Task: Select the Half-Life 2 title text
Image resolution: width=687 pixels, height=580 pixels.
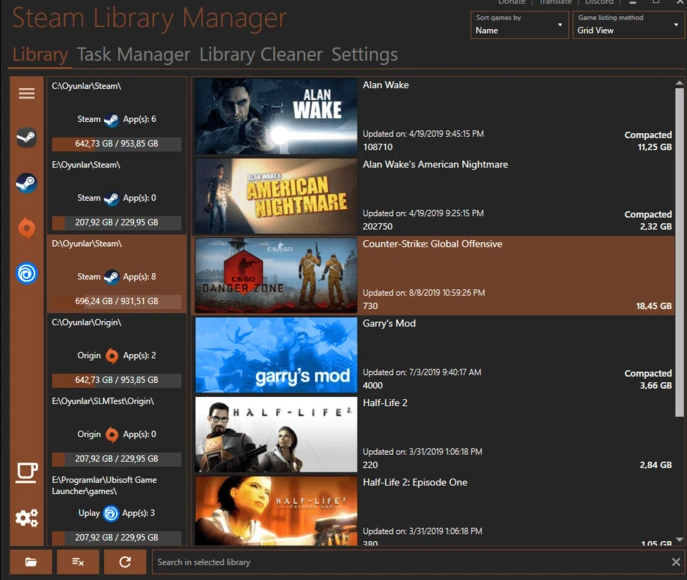Action: pos(385,403)
